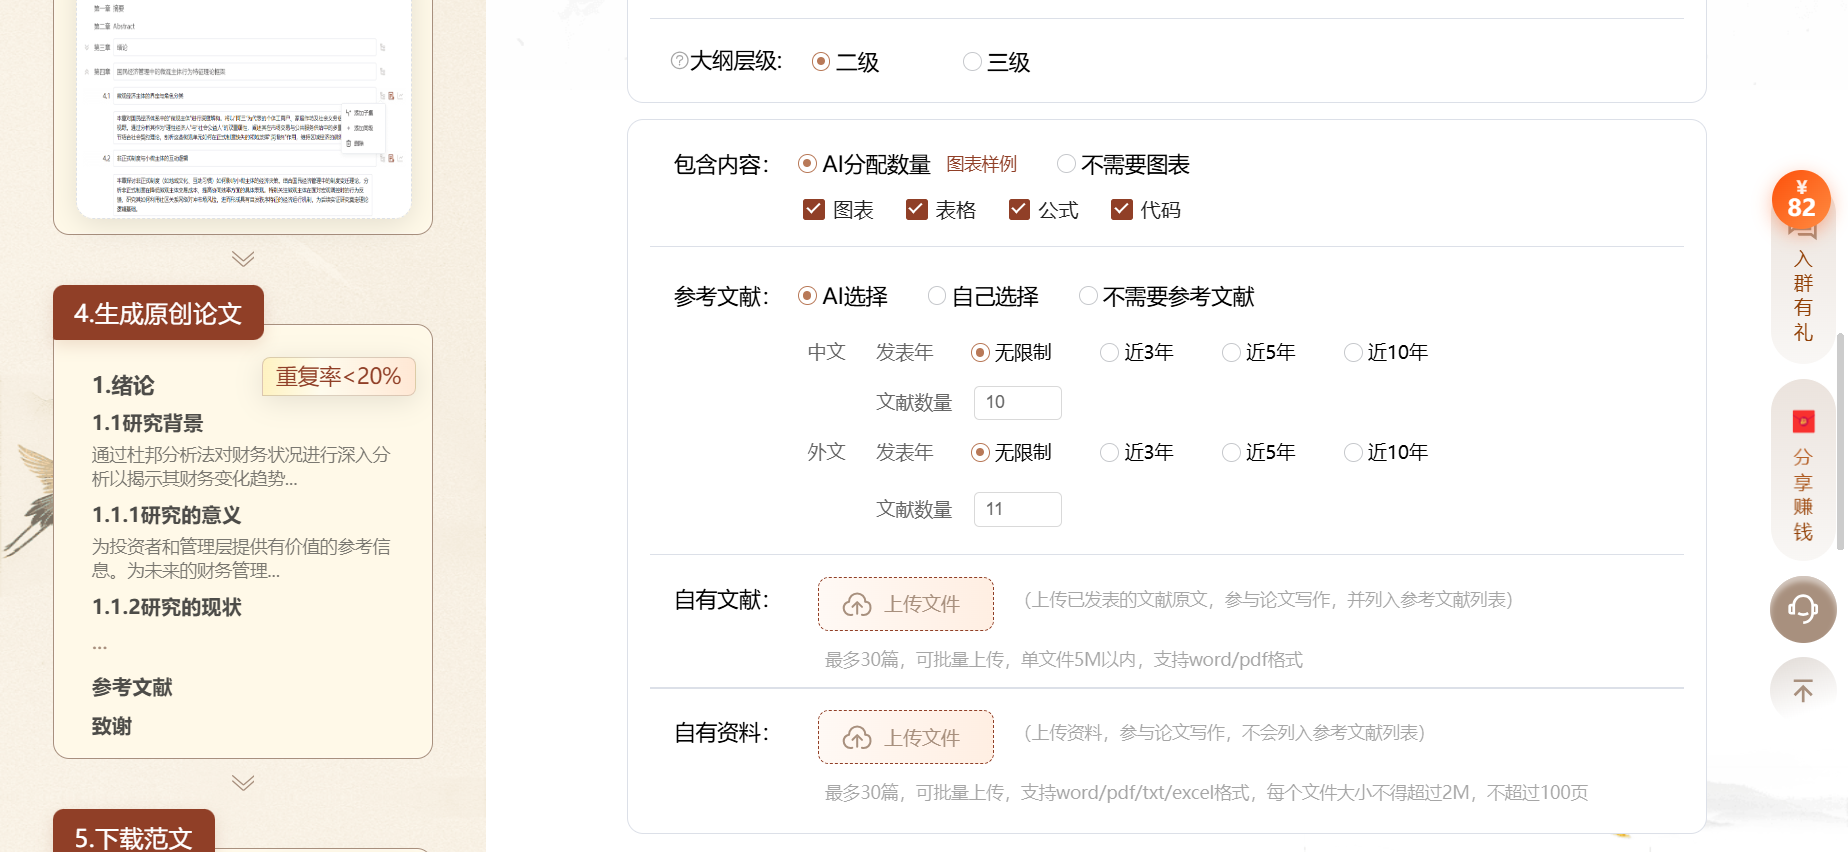Image resolution: width=1848 pixels, height=852 pixels.
Task: Click the red envelope 分享赚钱 icon
Action: click(1803, 421)
